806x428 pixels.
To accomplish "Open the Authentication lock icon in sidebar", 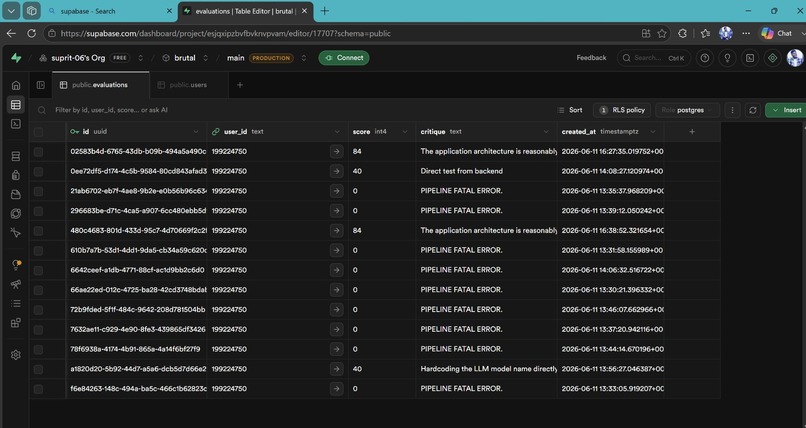I will (16, 175).
